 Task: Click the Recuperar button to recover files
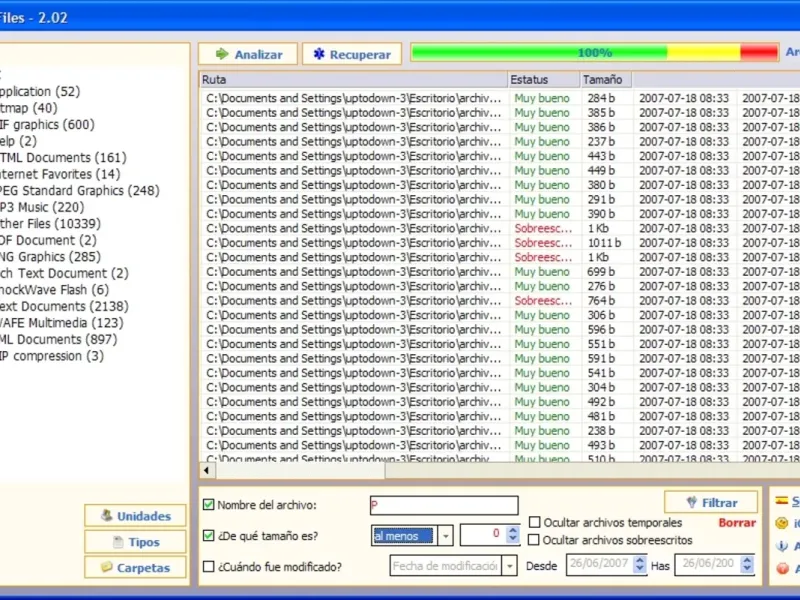point(352,54)
